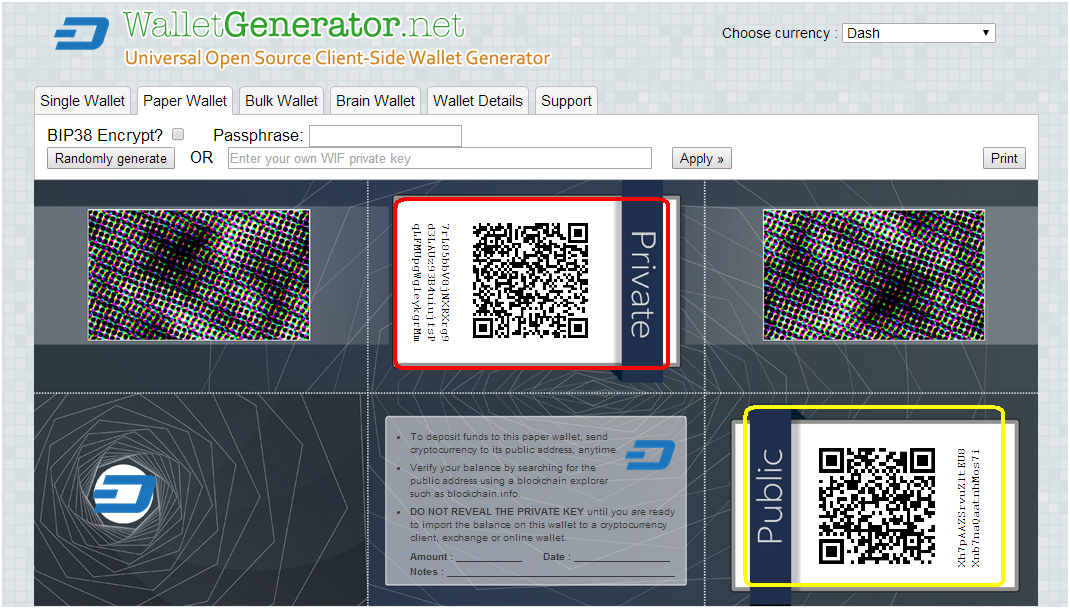This screenshot has height=609, width=1070.
Task: Click the 'Notes :' line on the card
Action: point(543,572)
